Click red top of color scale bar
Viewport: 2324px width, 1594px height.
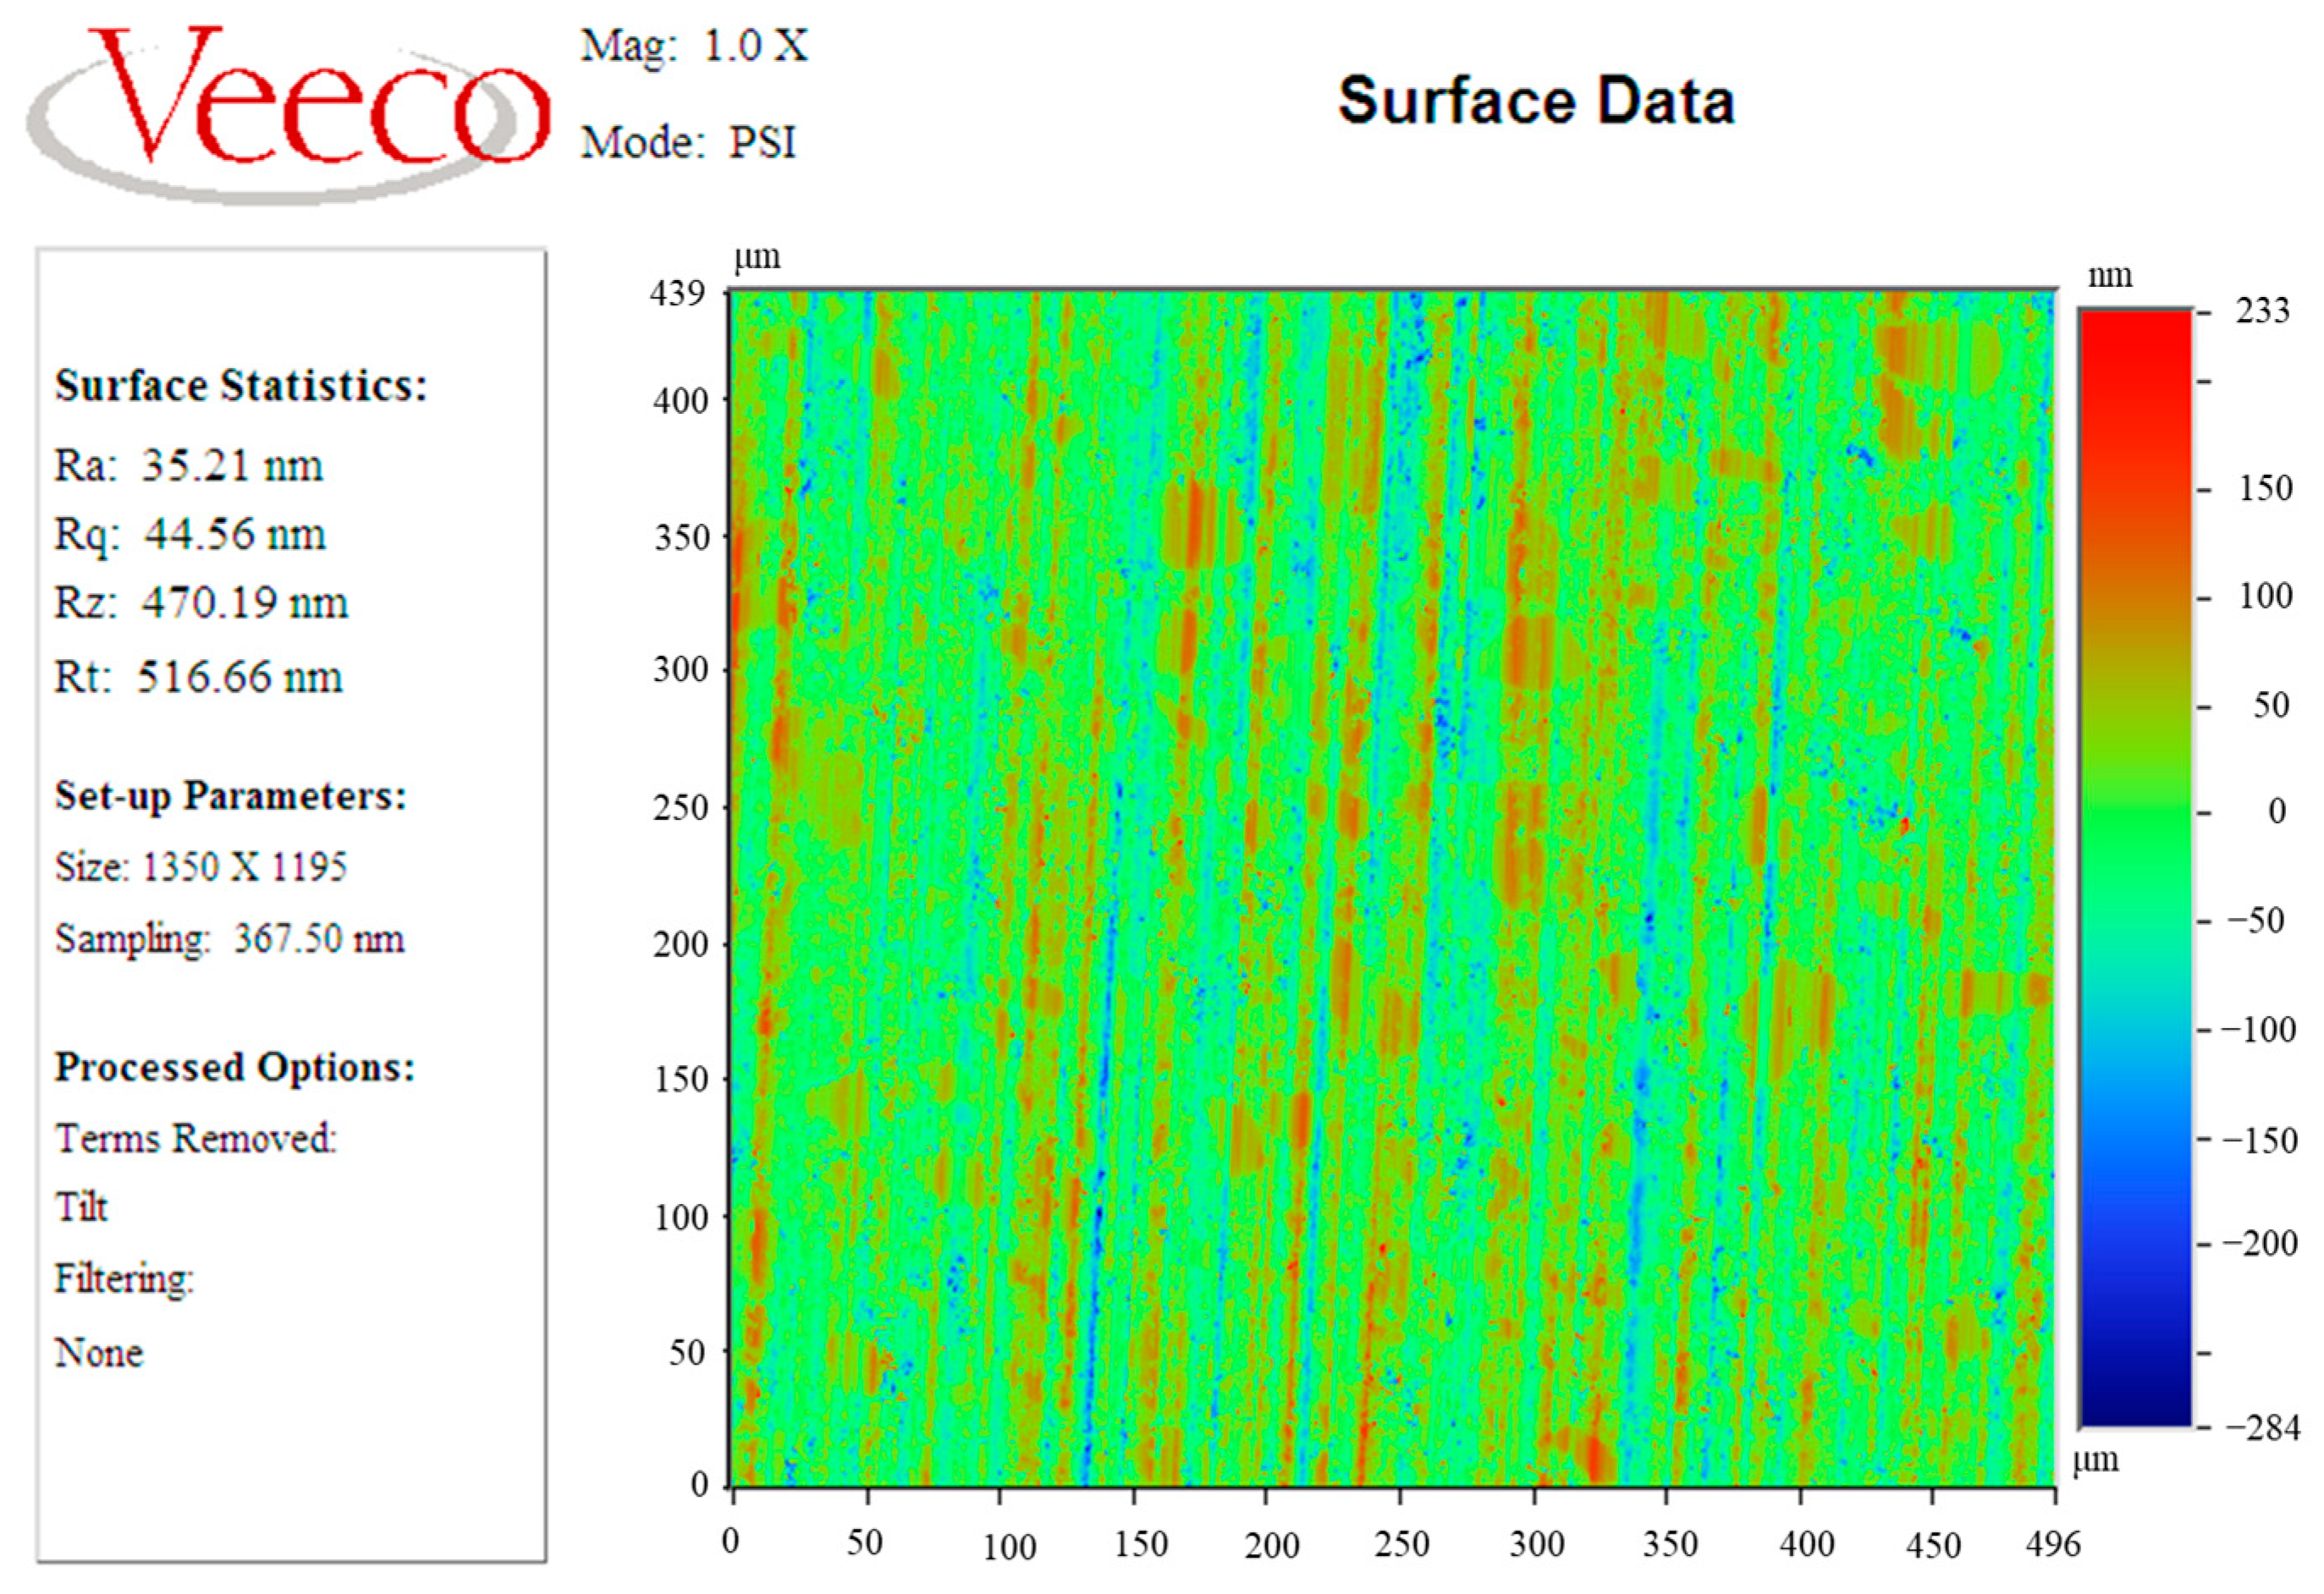tap(2135, 330)
